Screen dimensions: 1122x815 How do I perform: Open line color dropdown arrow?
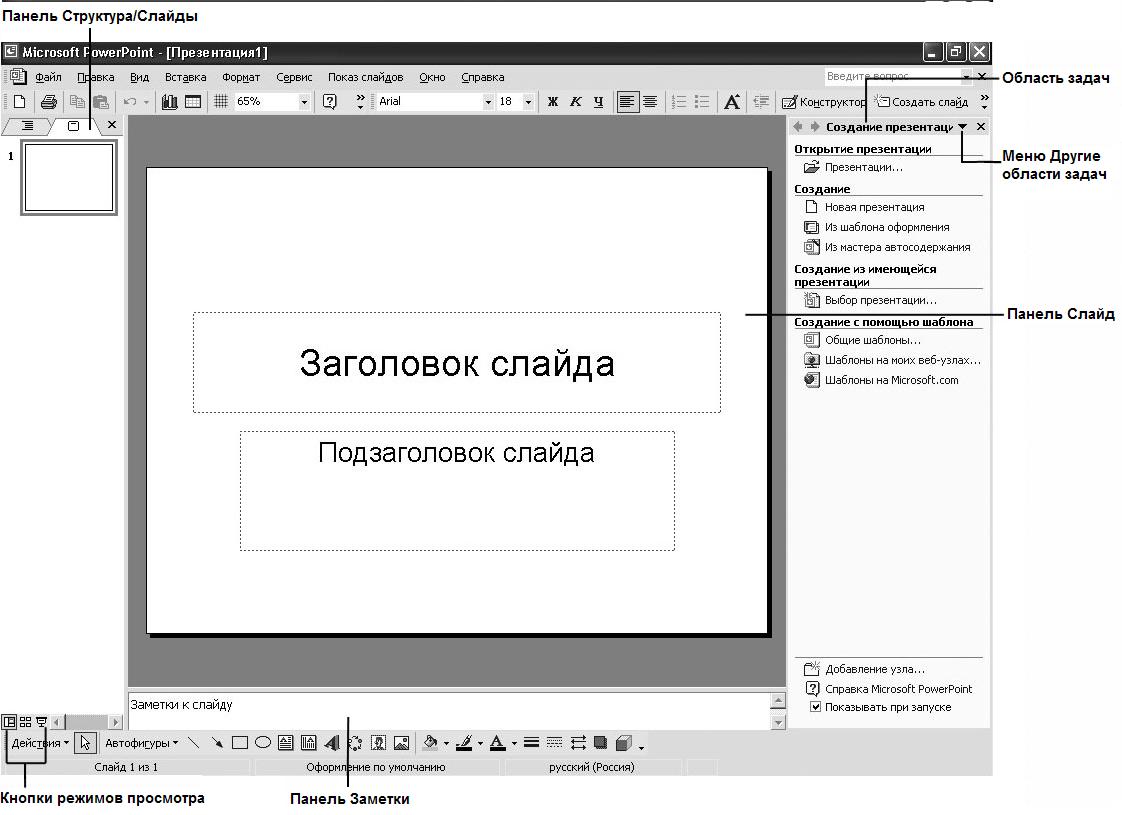pyautogui.click(x=480, y=743)
